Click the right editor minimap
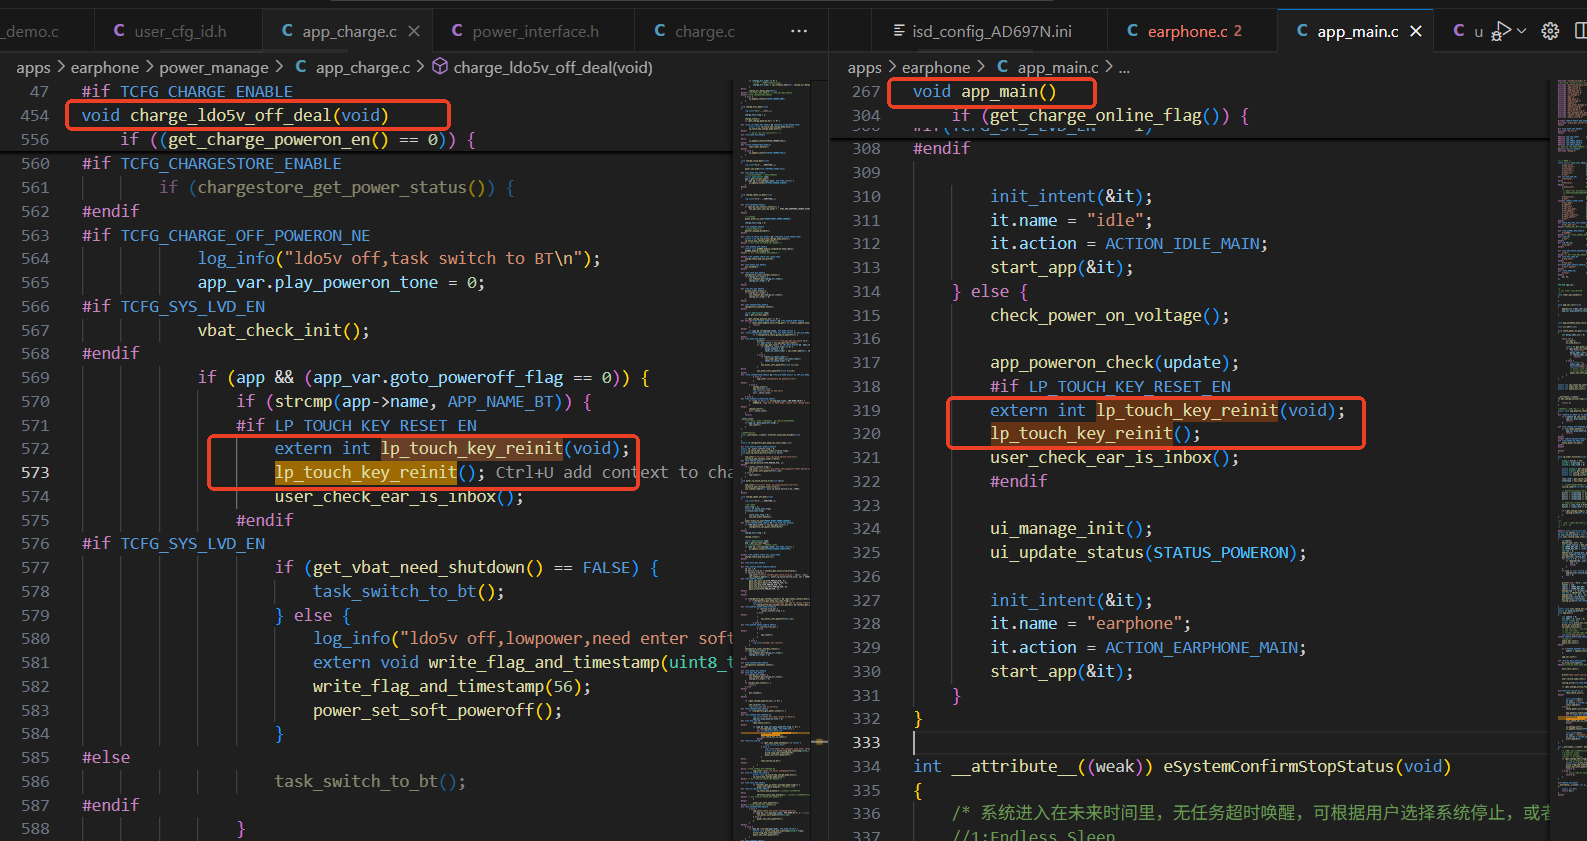 1571,460
